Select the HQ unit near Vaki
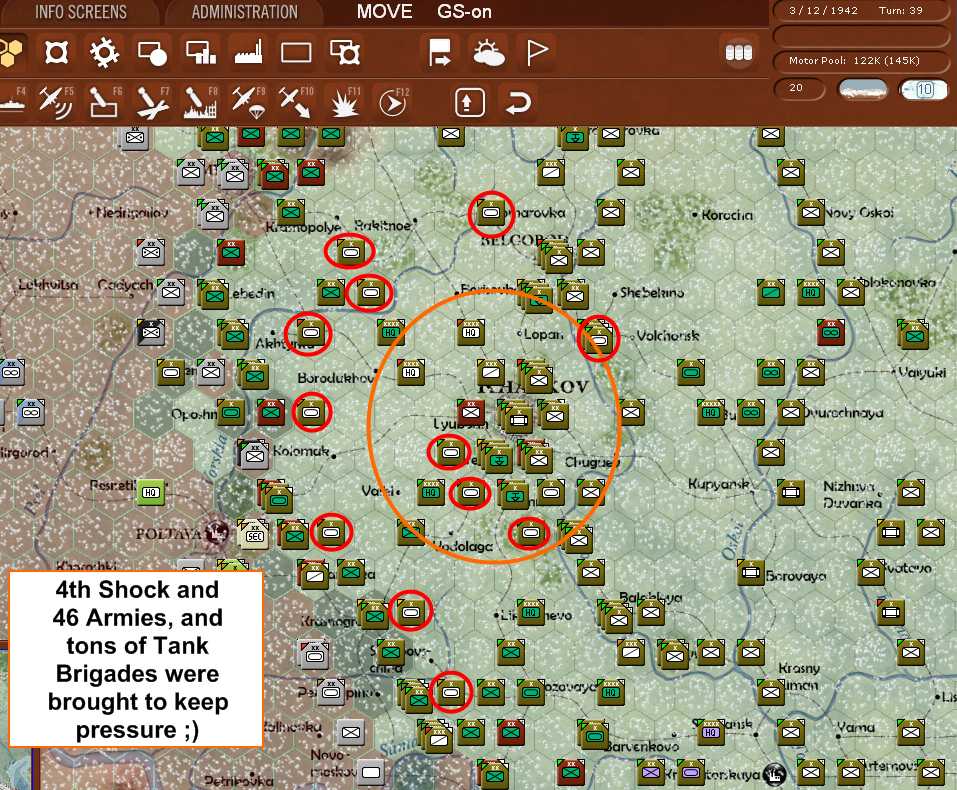The height and width of the screenshot is (790, 957). pos(431,492)
